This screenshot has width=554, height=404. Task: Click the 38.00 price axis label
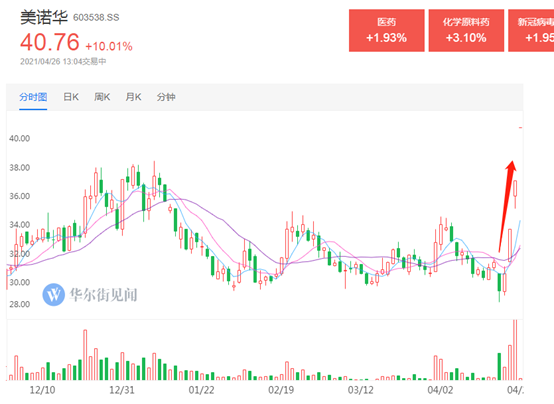[x=19, y=168]
